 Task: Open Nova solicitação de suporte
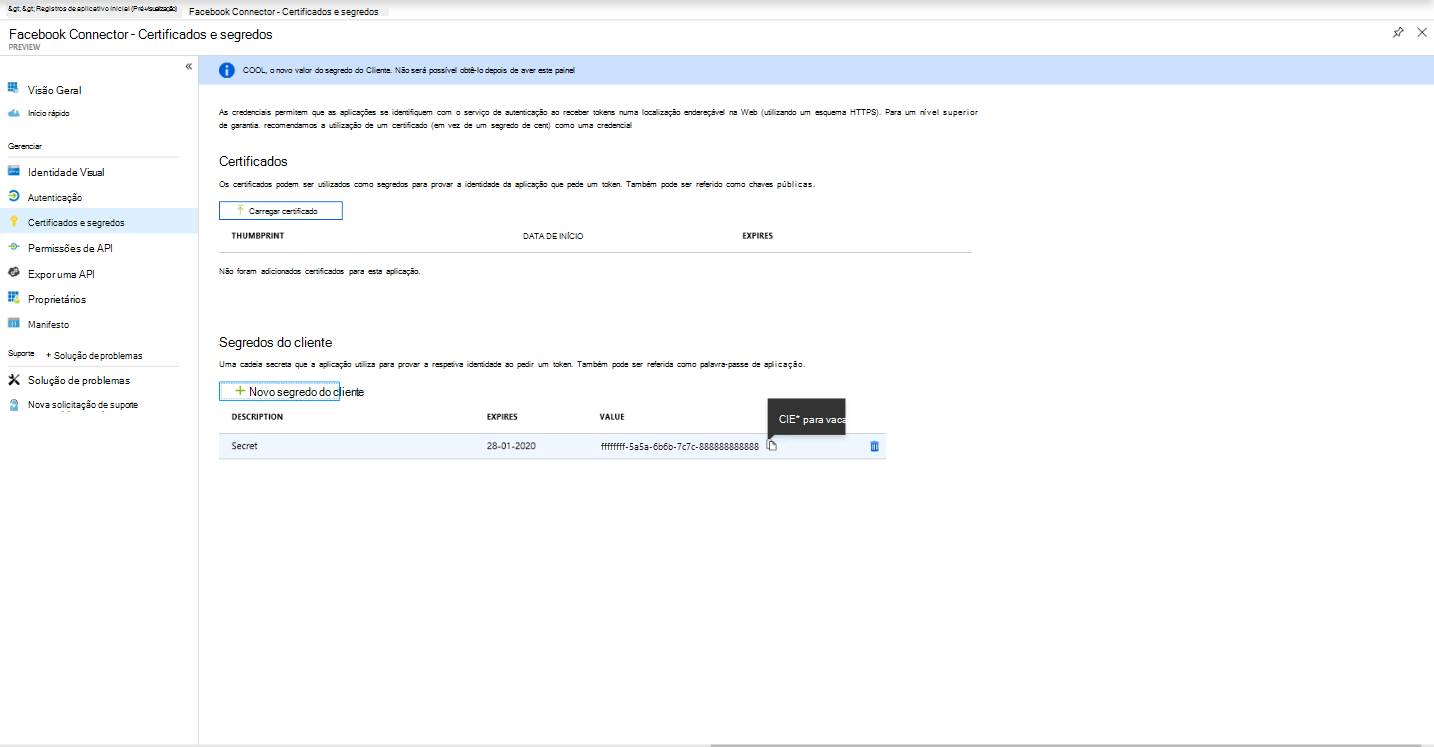[x=83, y=405]
